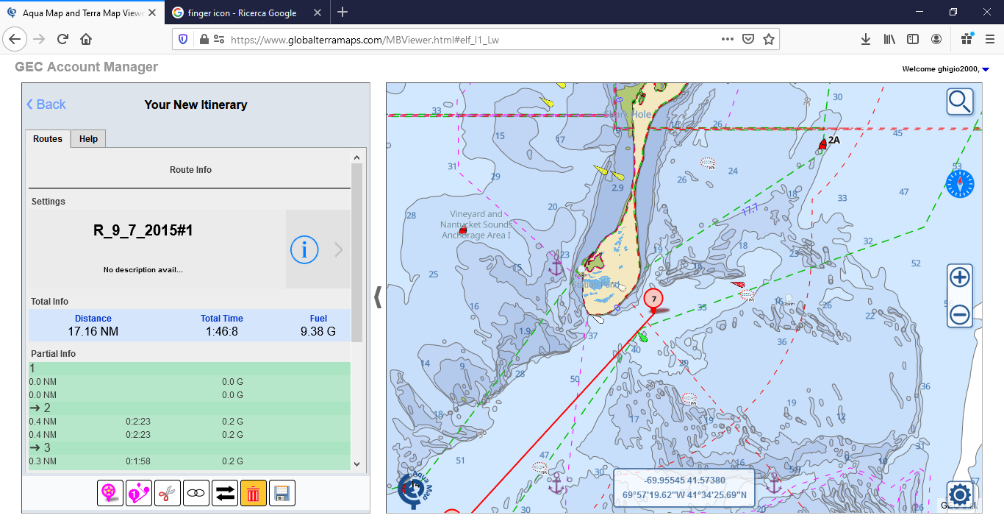Select the route name R_9_7_2015#1

point(143,230)
